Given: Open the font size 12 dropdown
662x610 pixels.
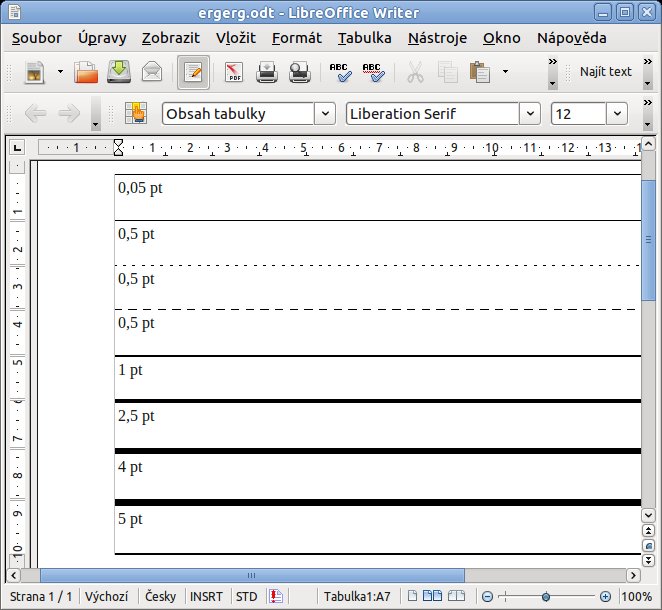Looking at the screenshot, I should click(x=617, y=114).
